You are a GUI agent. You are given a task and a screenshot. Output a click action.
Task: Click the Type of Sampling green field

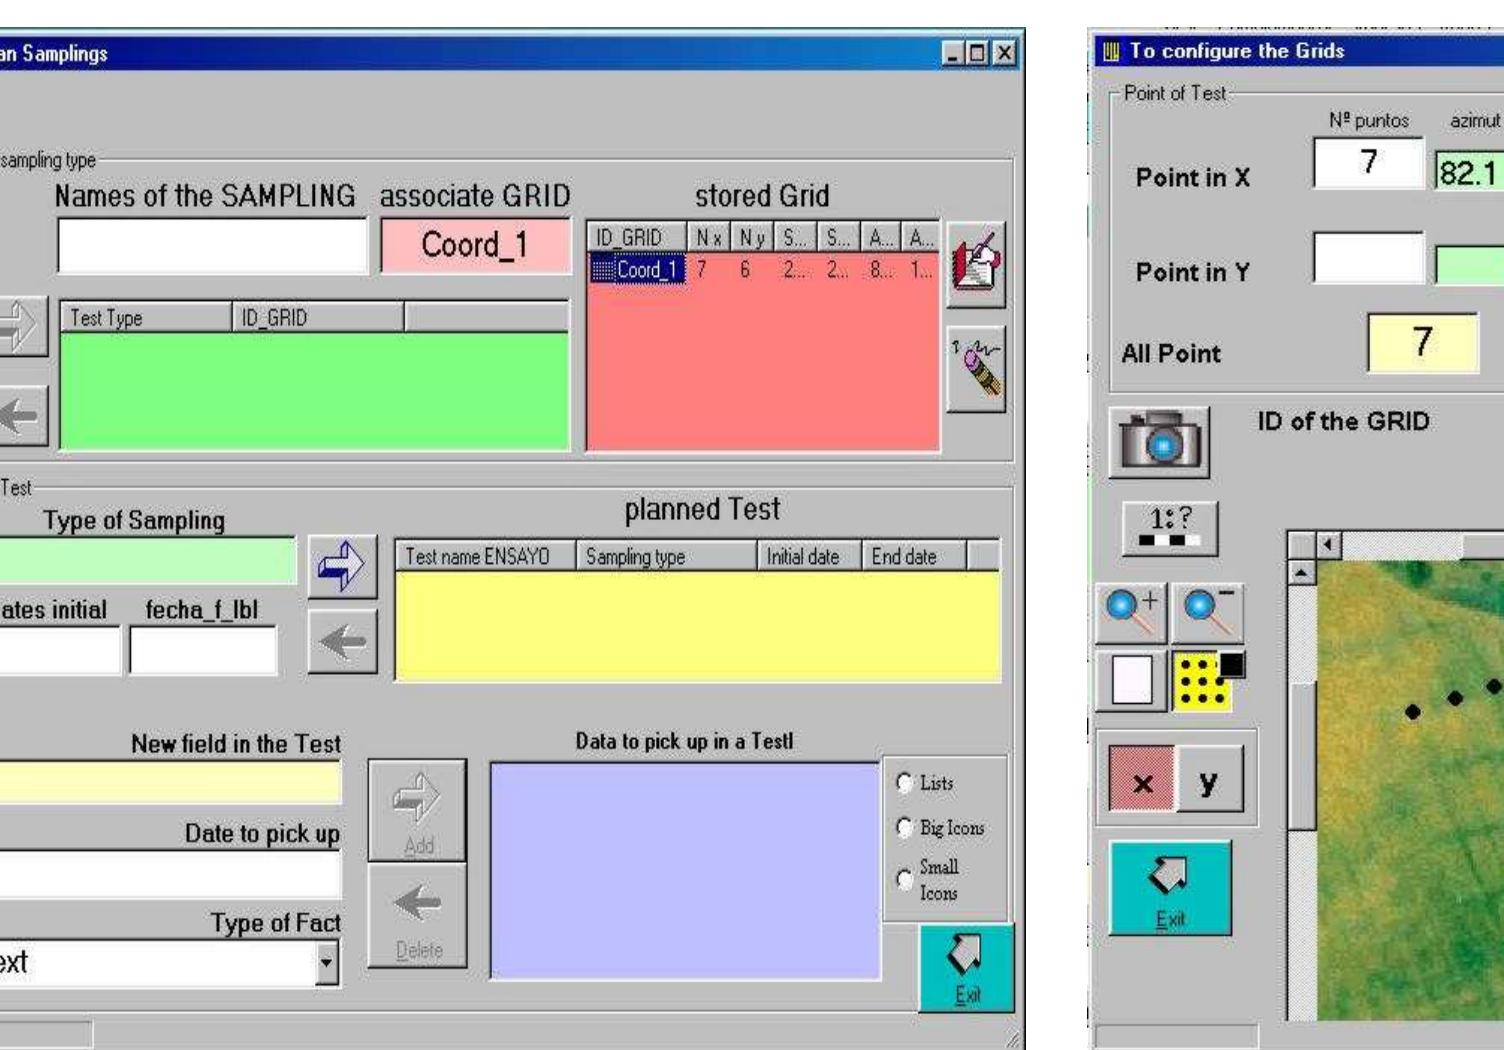click(x=147, y=560)
